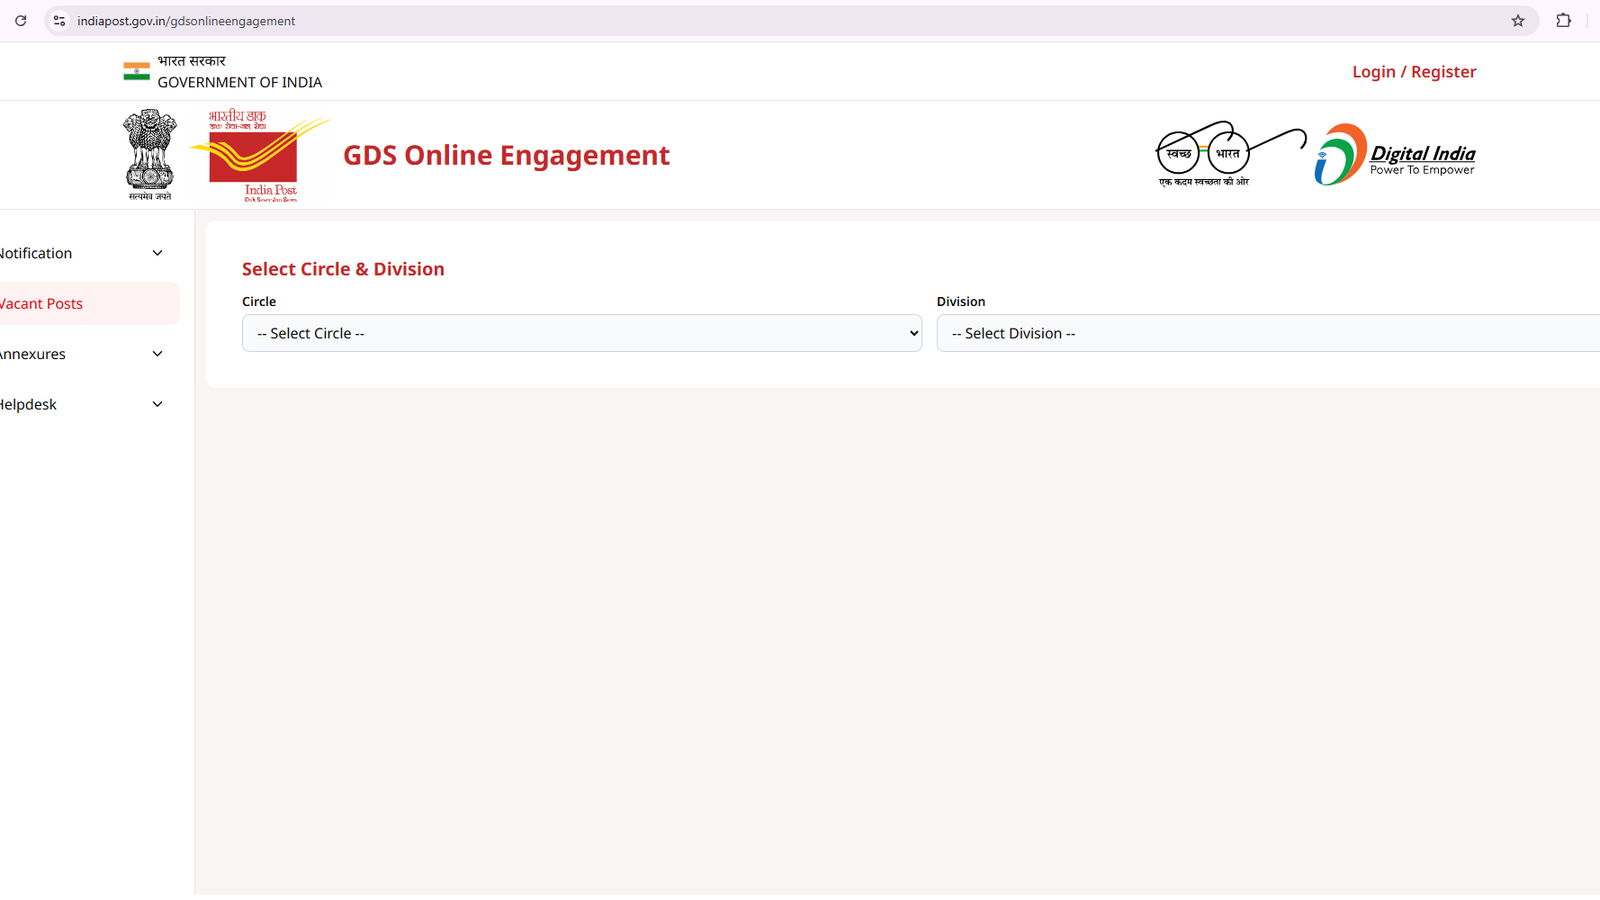
Task: Open the site information icon in the address bar
Action: coord(59,20)
